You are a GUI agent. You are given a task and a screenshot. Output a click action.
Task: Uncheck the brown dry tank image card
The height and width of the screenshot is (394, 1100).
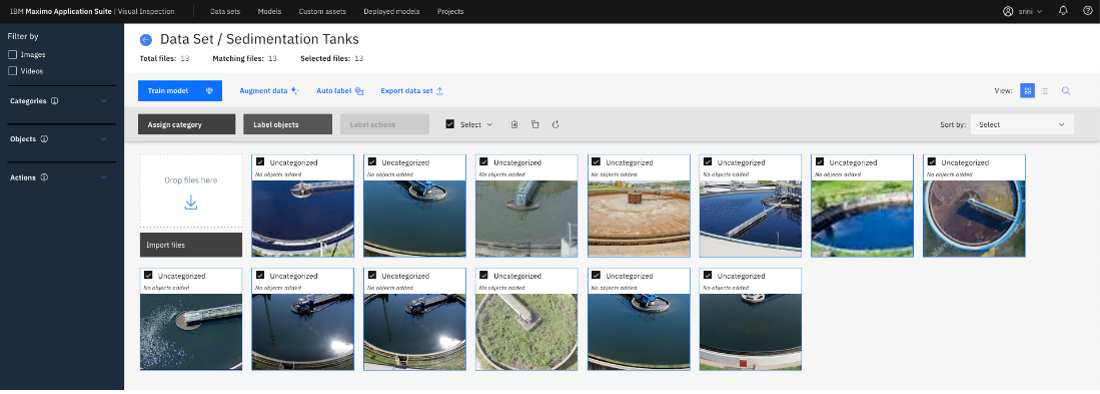pos(596,162)
